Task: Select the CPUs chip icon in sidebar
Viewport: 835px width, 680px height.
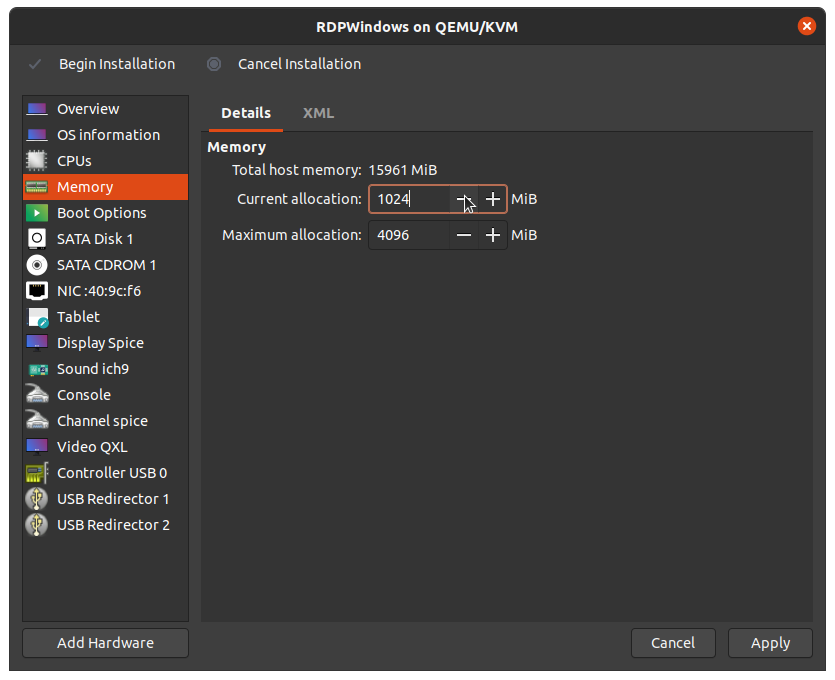Action: [x=37, y=161]
